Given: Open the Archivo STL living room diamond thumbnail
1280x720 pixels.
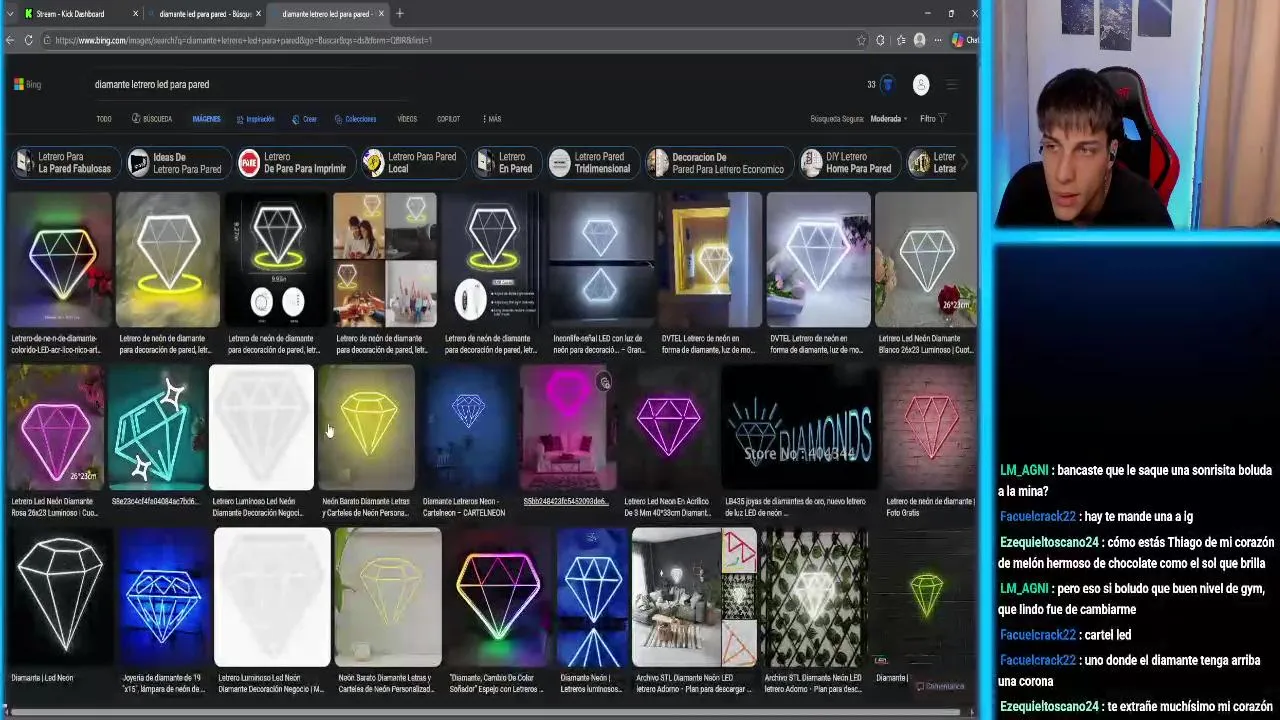Looking at the screenshot, I should pyautogui.click(x=693, y=598).
